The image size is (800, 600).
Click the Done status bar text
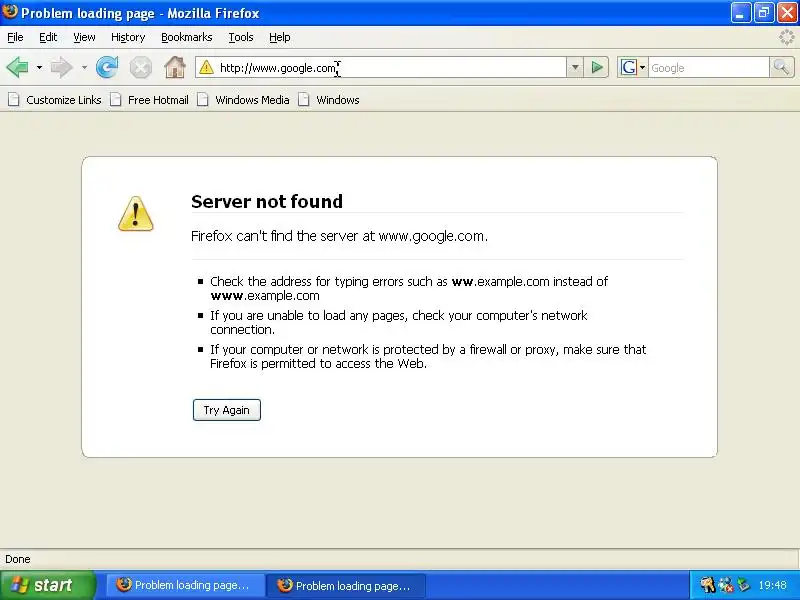click(x=18, y=559)
